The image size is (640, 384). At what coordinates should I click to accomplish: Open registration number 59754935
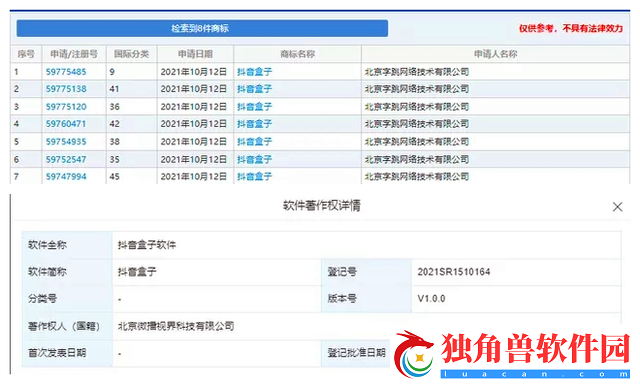[x=66, y=142]
